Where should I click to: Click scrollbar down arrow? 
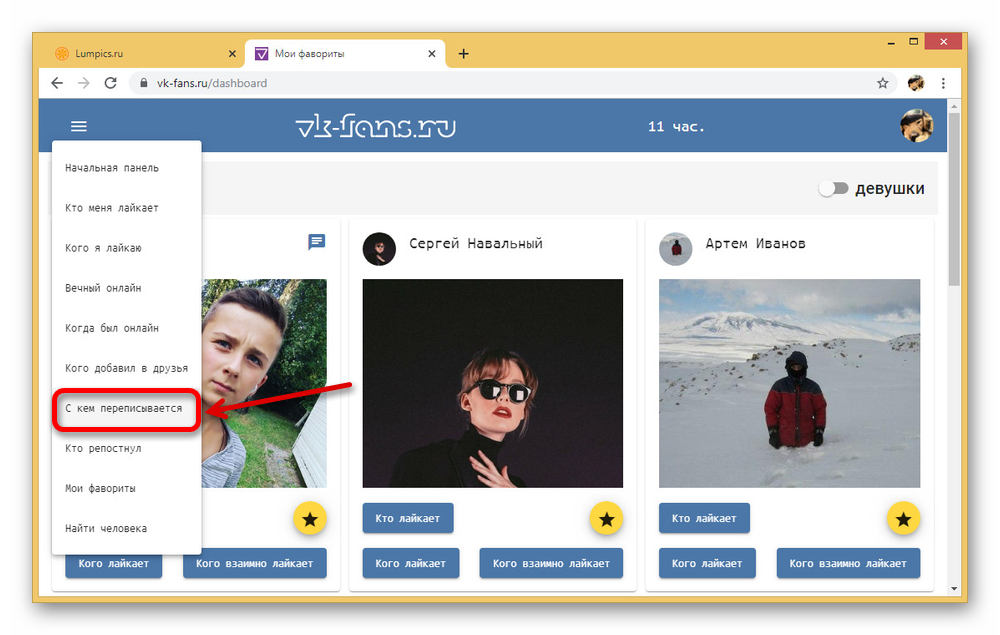[953, 588]
